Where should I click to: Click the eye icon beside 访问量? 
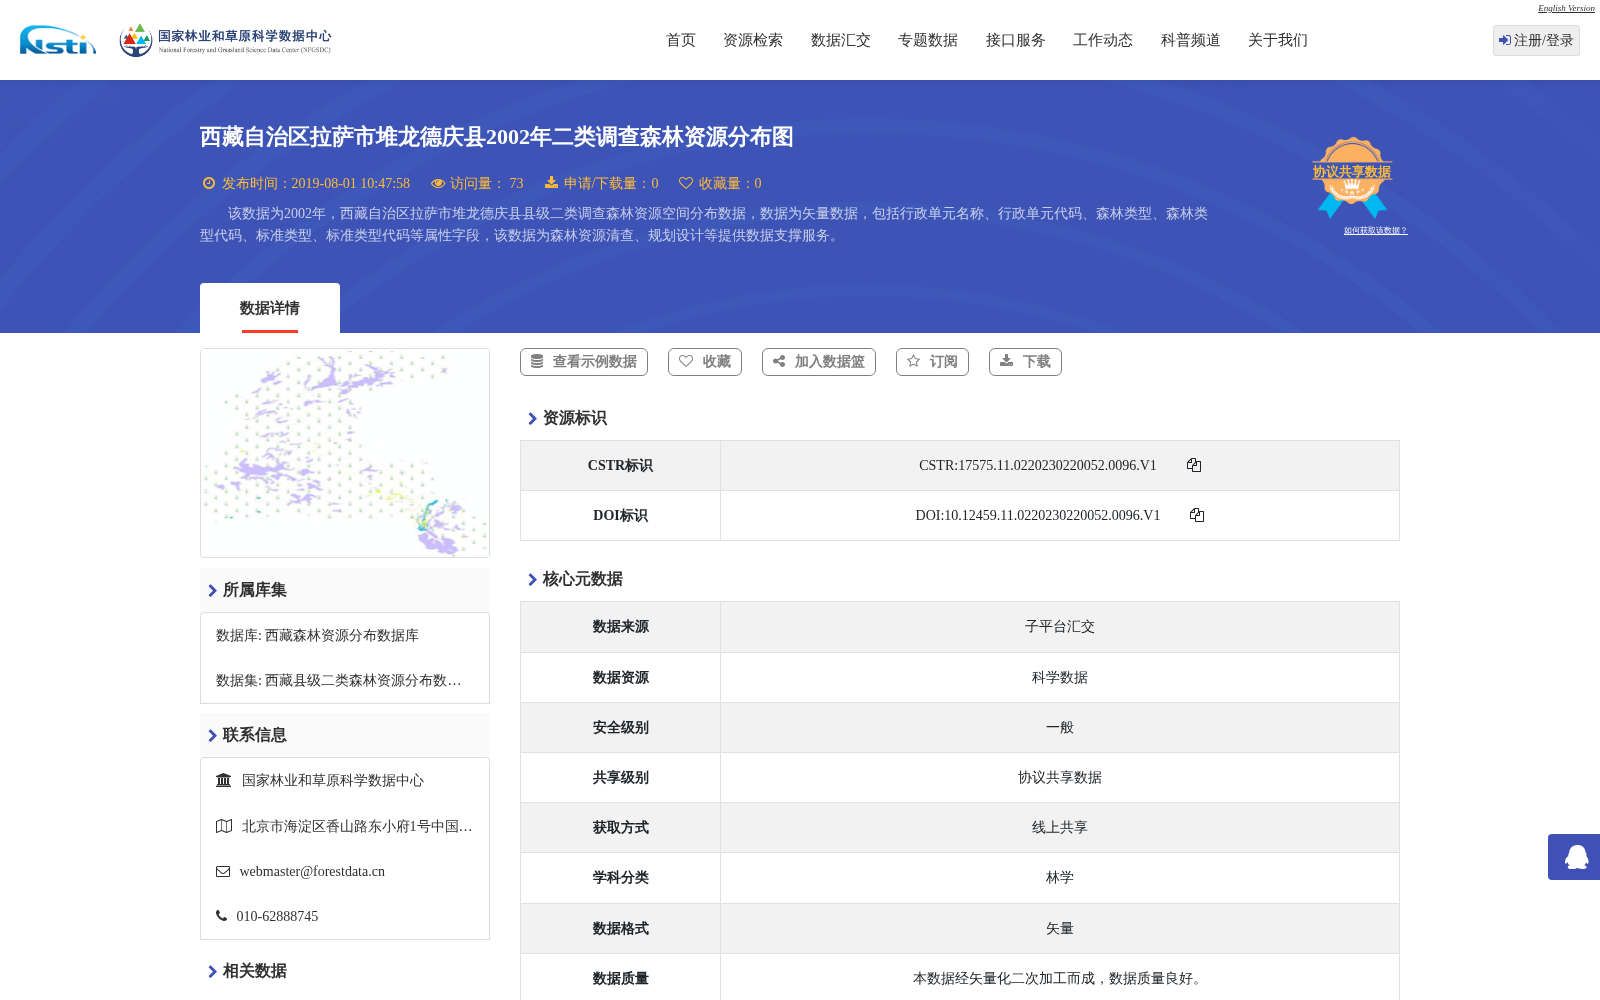point(438,183)
